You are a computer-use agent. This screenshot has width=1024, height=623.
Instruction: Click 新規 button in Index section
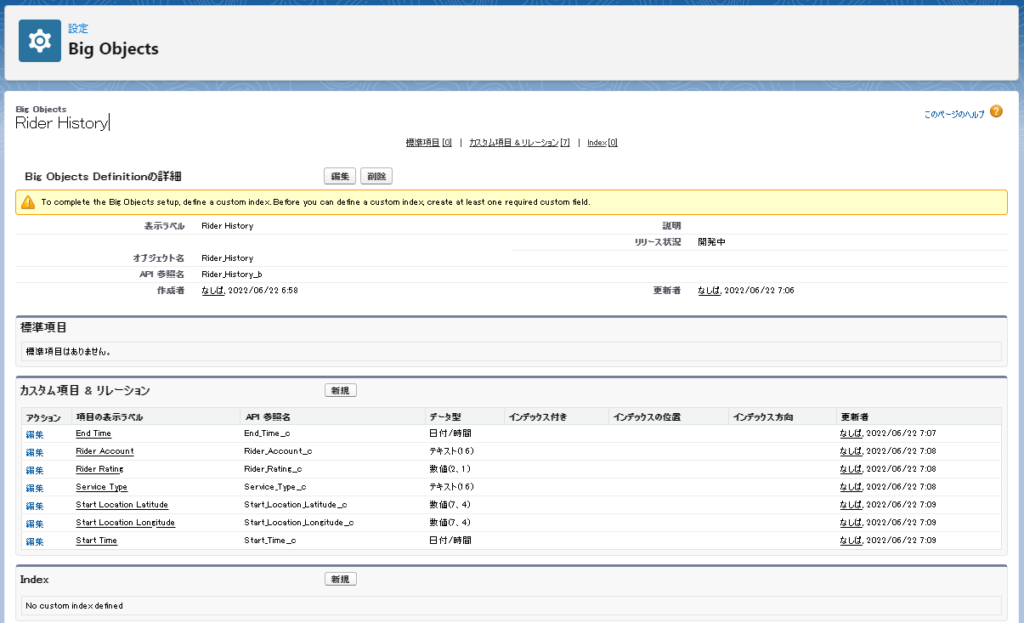(x=340, y=579)
